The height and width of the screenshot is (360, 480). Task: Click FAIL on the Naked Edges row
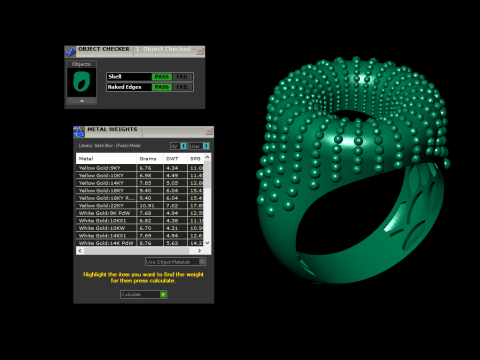pyautogui.click(x=182, y=87)
